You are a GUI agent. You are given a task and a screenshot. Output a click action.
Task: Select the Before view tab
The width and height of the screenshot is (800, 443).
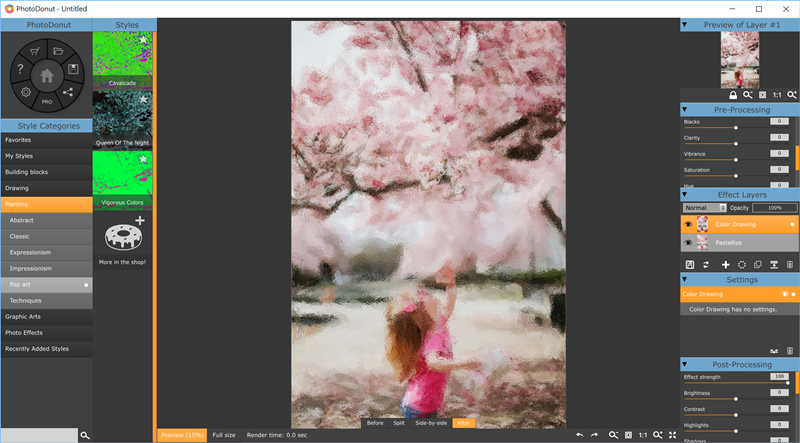(x=375, y=423)
